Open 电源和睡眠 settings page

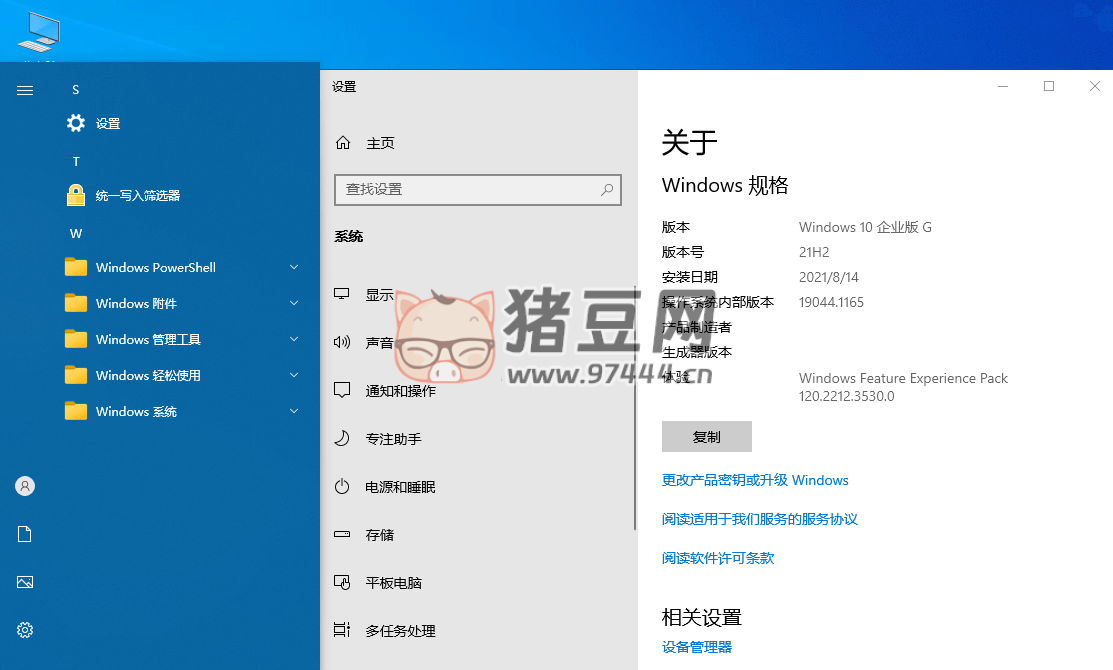400,487
